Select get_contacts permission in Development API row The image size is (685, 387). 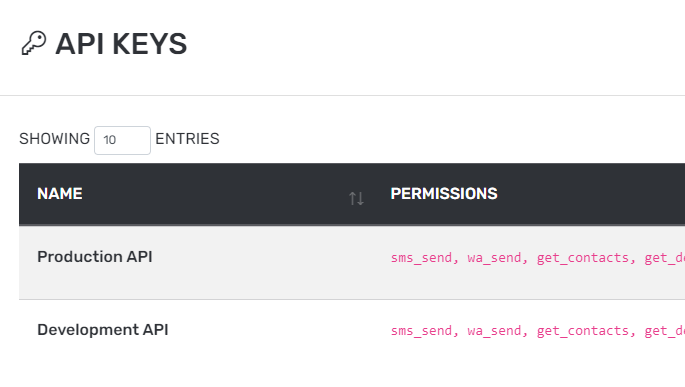coord(582,331)
